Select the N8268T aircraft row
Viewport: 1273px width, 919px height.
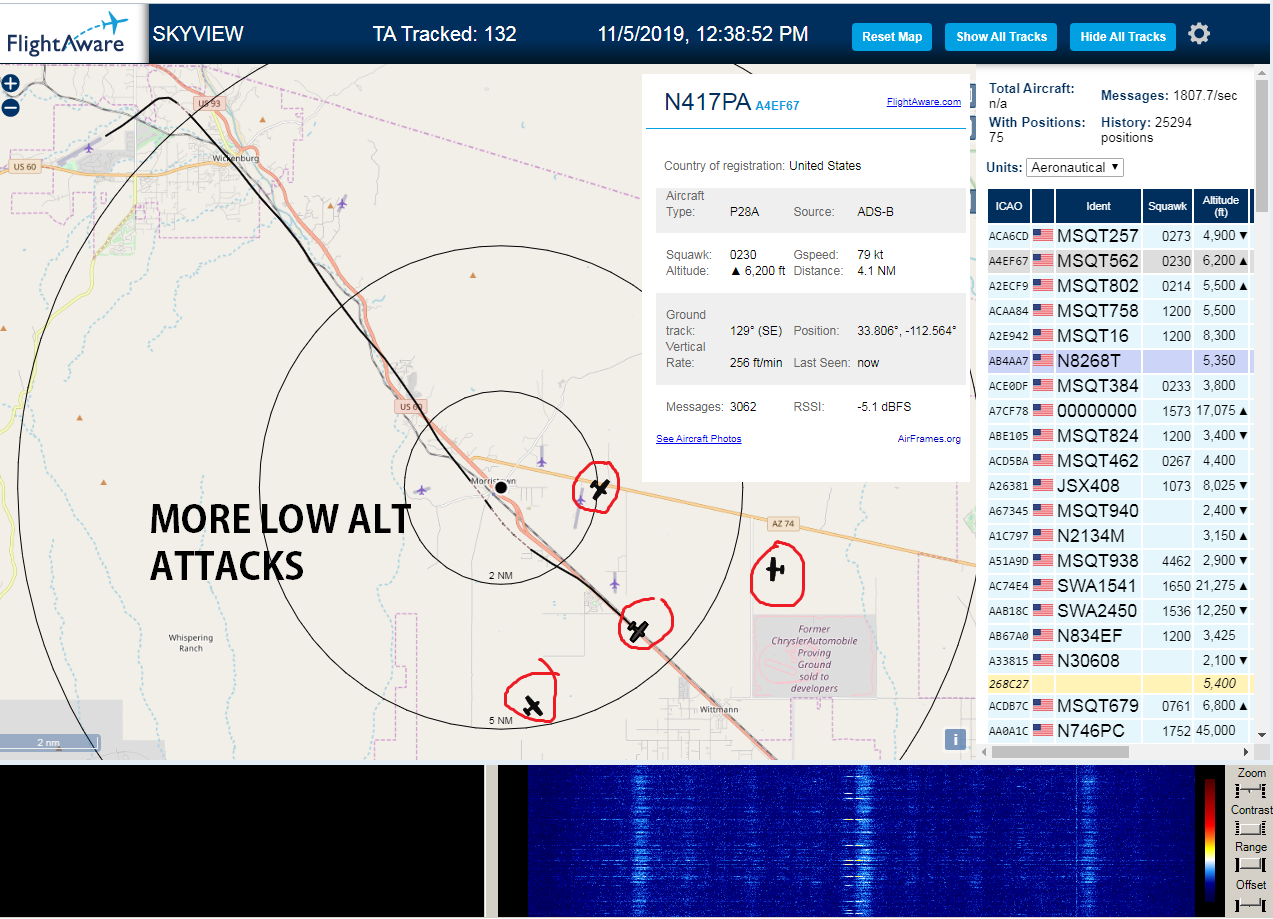click(x=1119, y=361)
